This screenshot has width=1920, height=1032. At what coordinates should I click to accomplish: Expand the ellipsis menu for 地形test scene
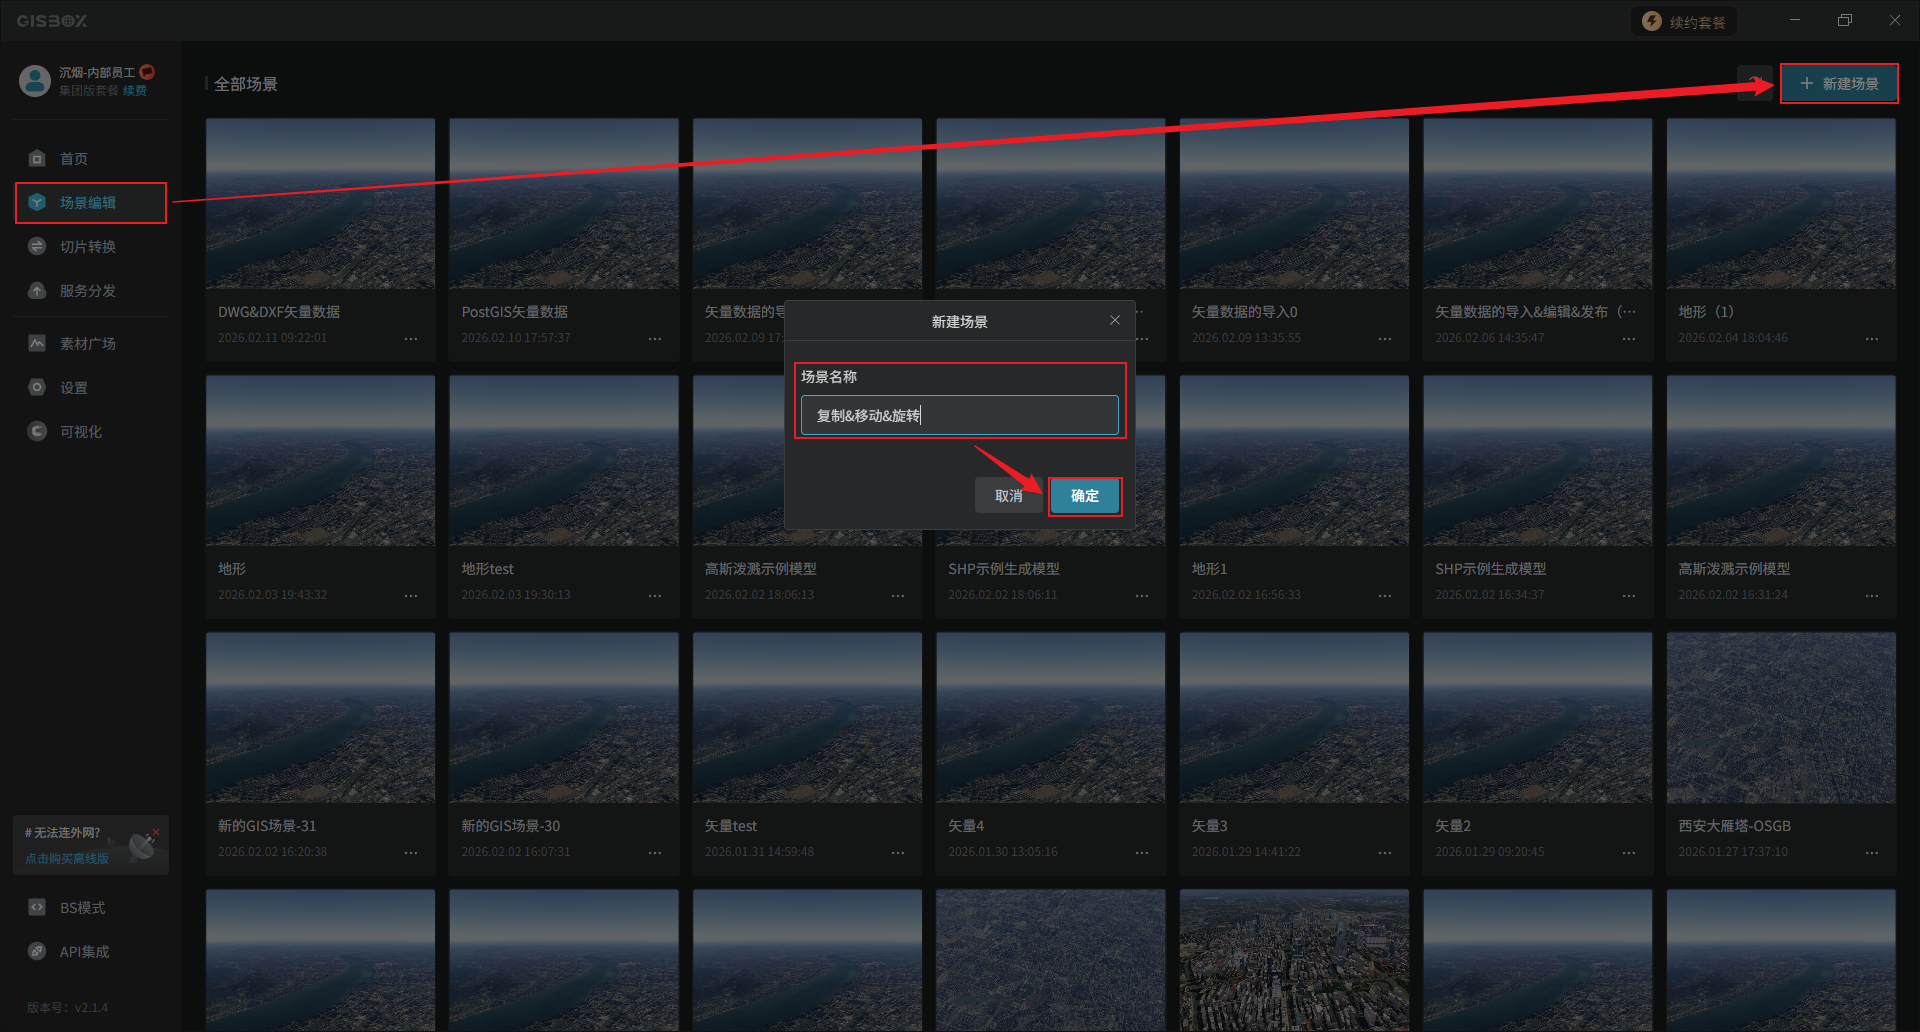tap(654, 596)
